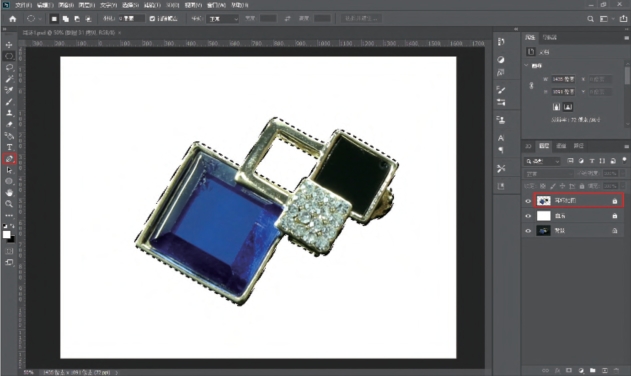Collapse the canvas section in Properties panel
631x376 pixels.
tap(526, 65)
